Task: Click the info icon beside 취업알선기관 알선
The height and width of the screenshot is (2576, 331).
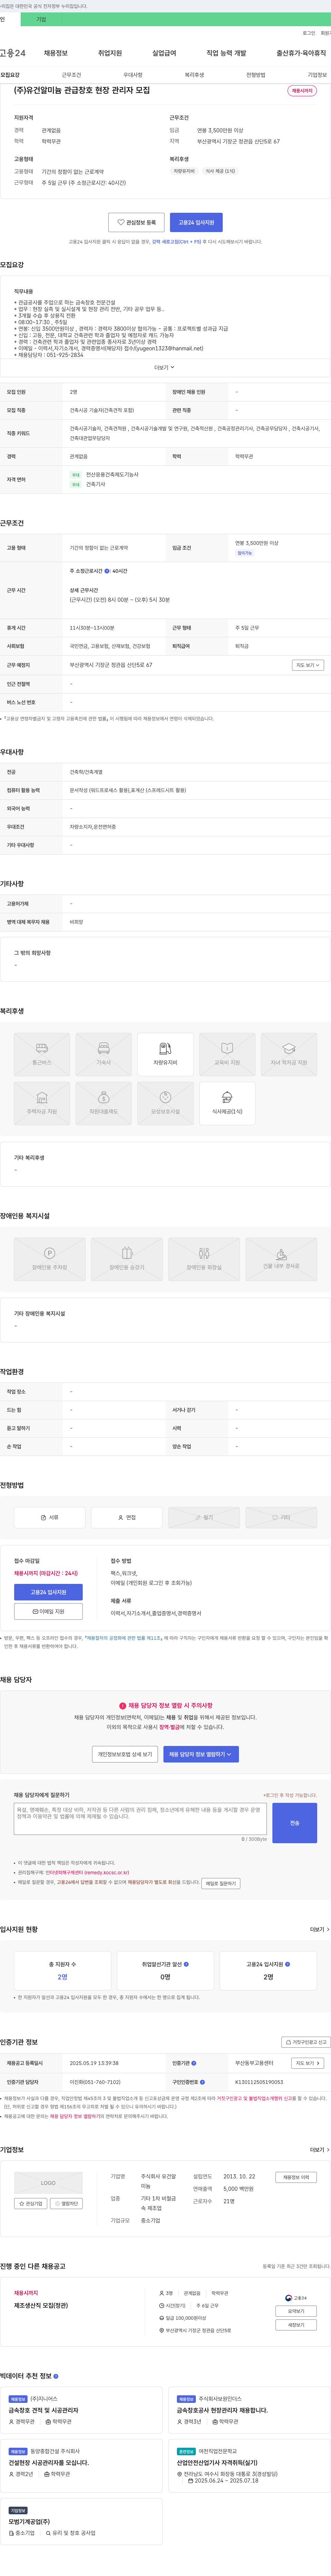Action: coord(186,1964)
